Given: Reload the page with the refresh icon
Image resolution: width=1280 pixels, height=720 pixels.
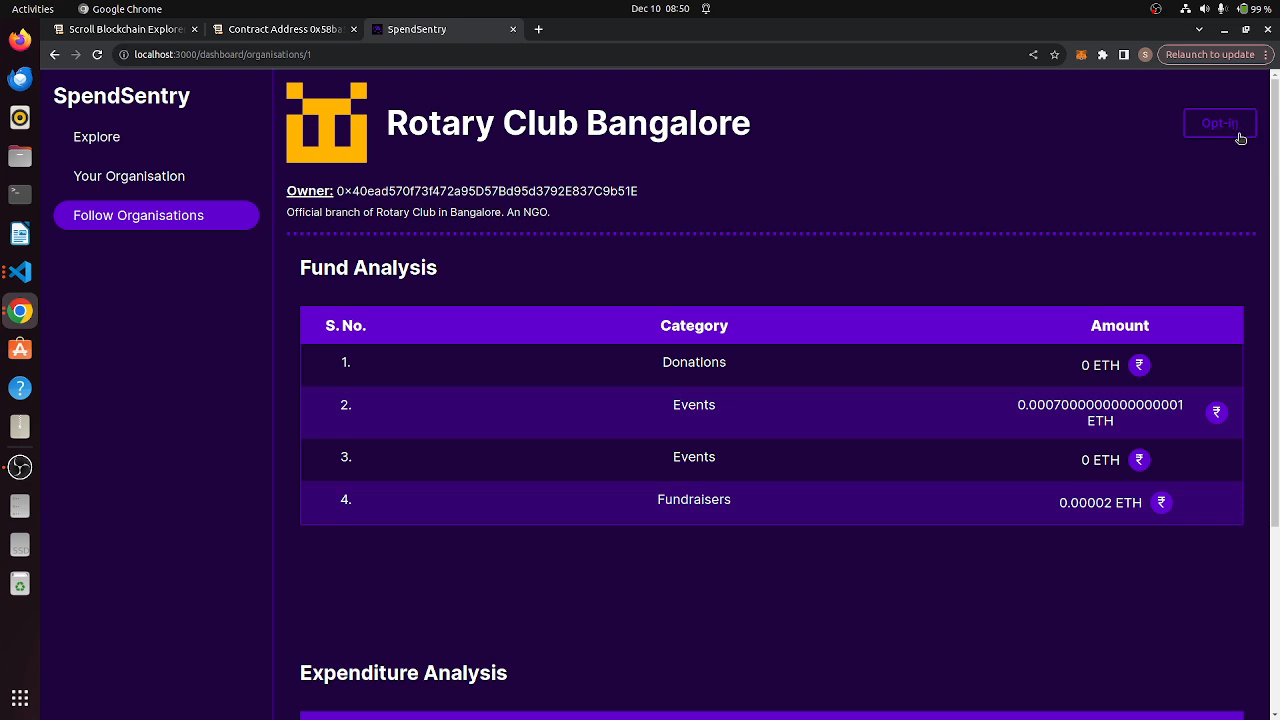Looking at the screenshot, I should tap(97, 55).
